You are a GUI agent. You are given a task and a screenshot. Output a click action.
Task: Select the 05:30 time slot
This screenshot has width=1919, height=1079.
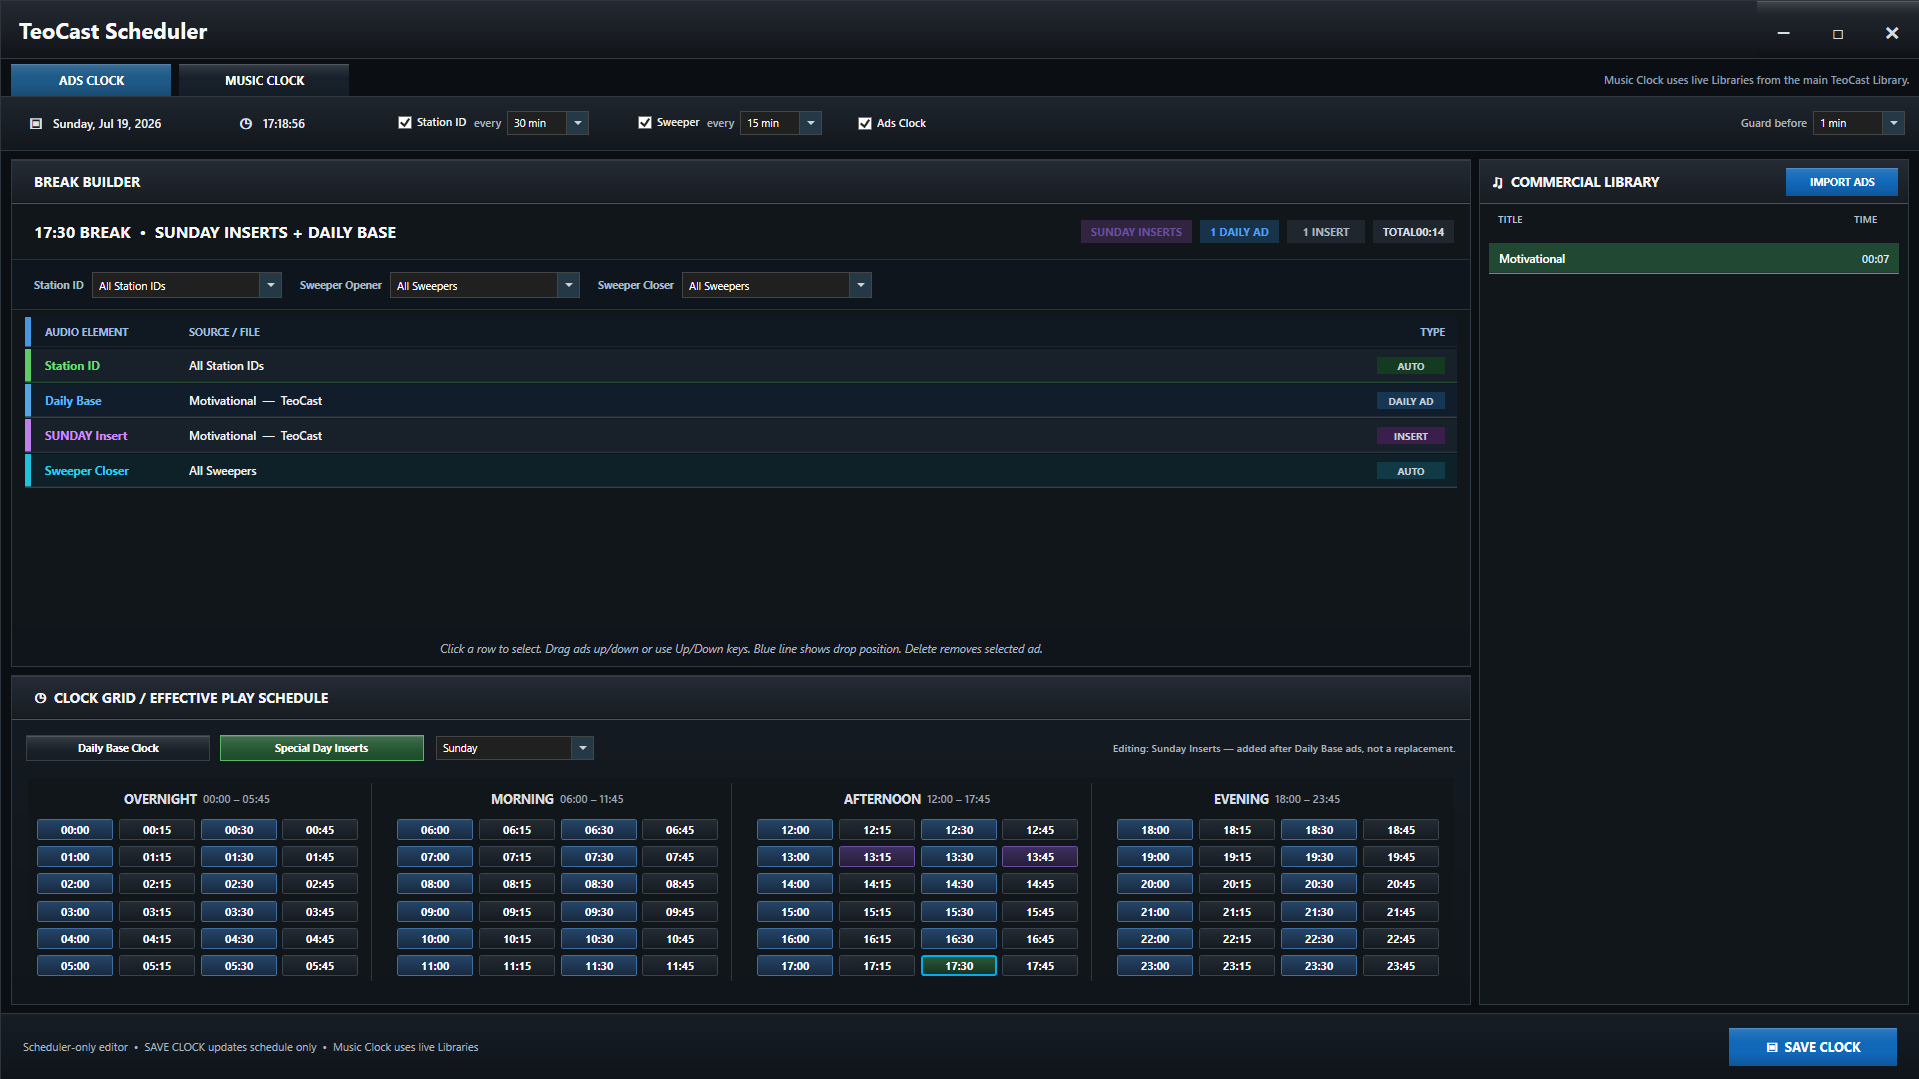(238, 966)
